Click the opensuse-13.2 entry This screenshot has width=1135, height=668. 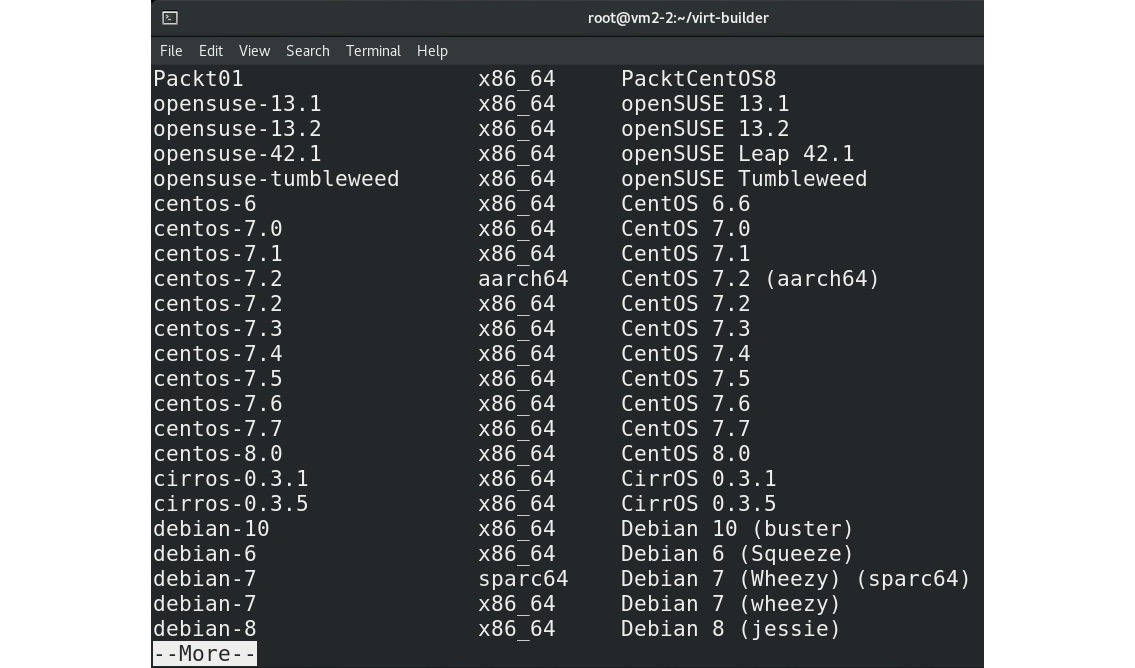pyautogui.click(x=237, y=129)
